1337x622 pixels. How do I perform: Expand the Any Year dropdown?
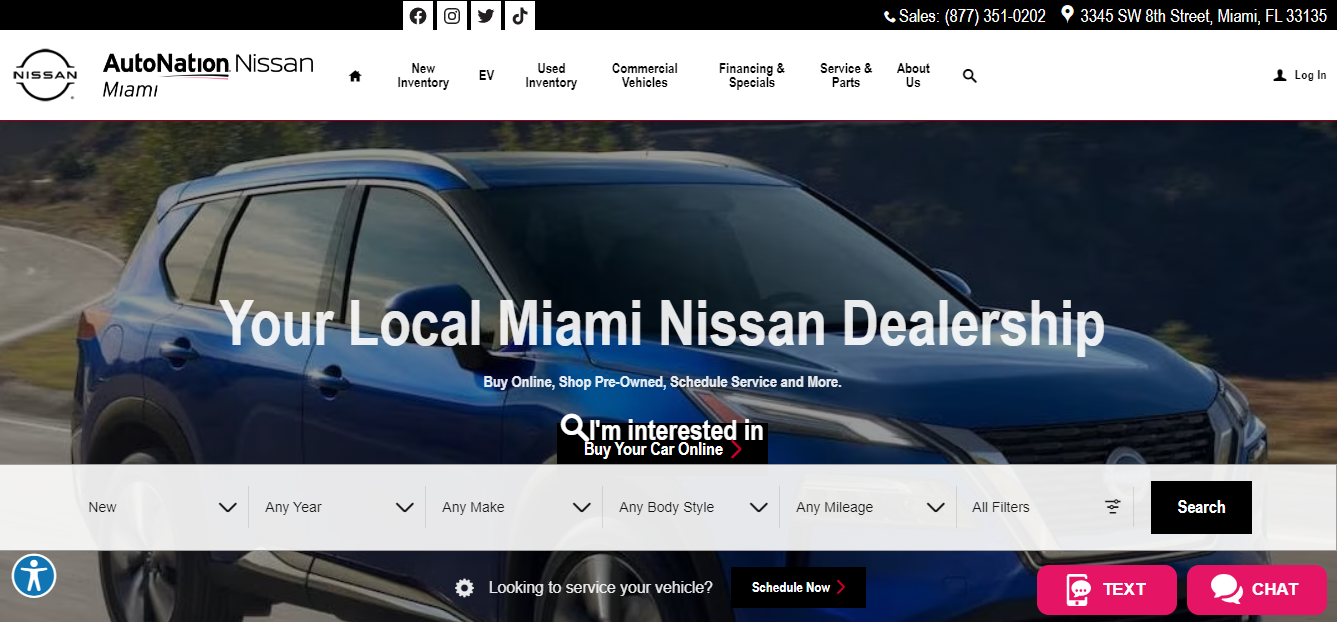pos(337,507)
